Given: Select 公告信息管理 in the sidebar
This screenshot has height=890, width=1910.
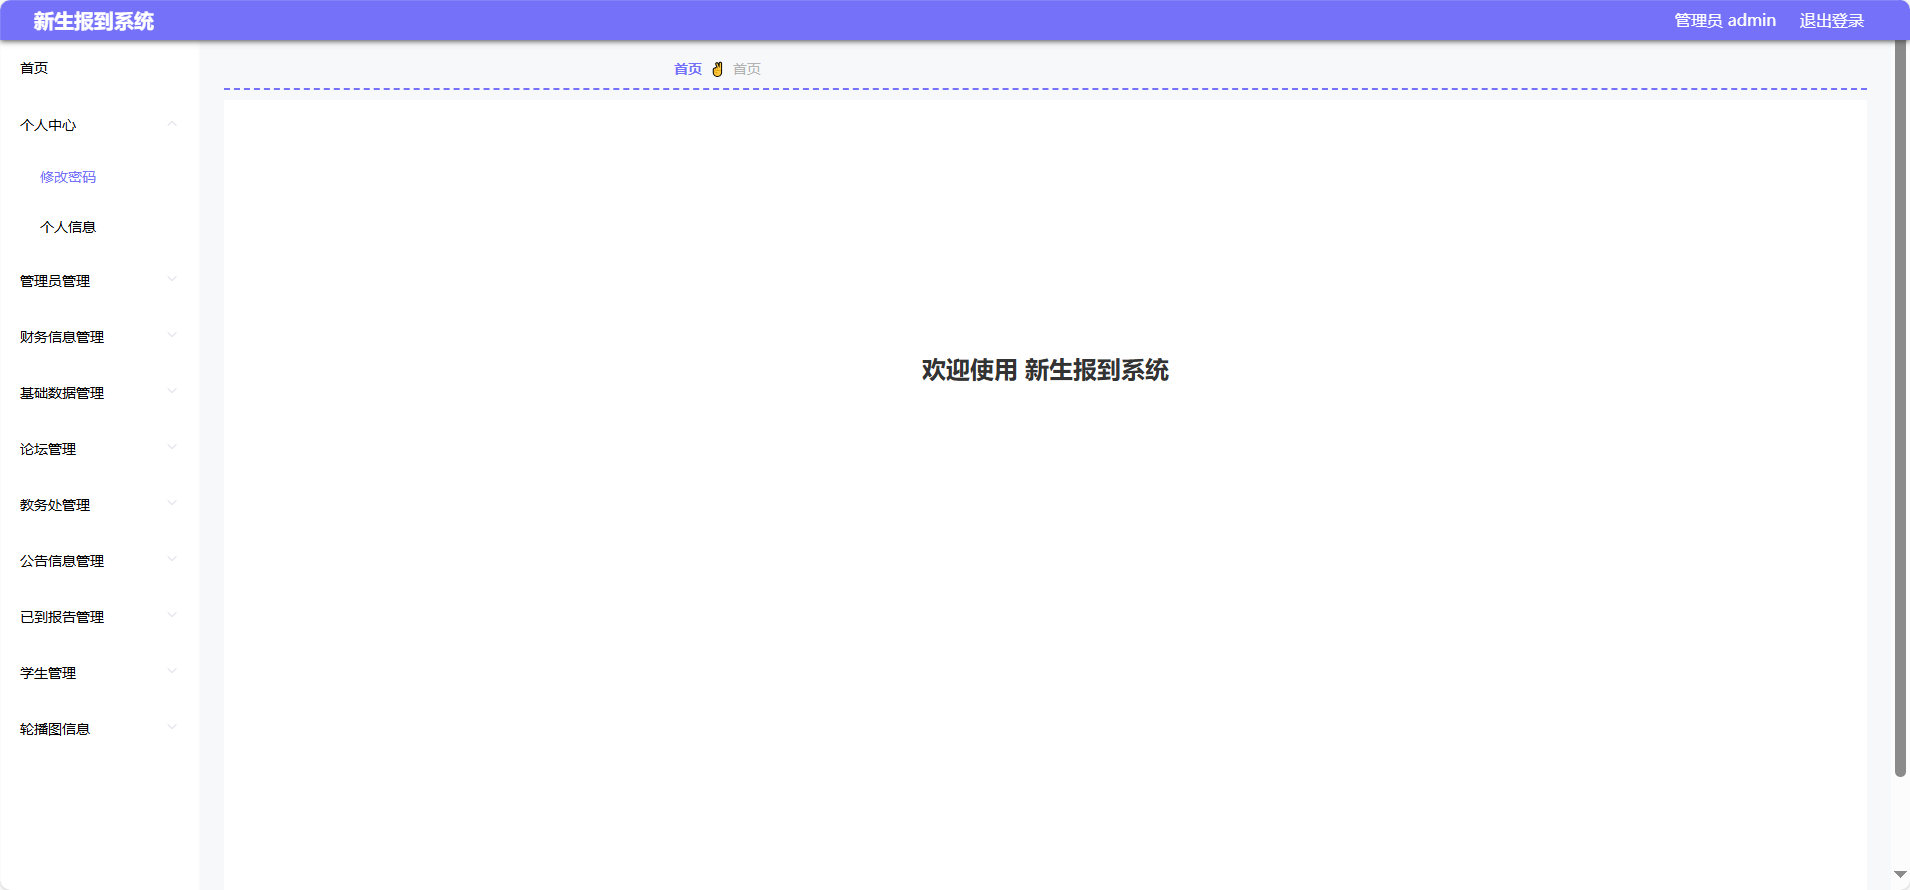Looking at the screenshot, I should click(x=62, y=561).
